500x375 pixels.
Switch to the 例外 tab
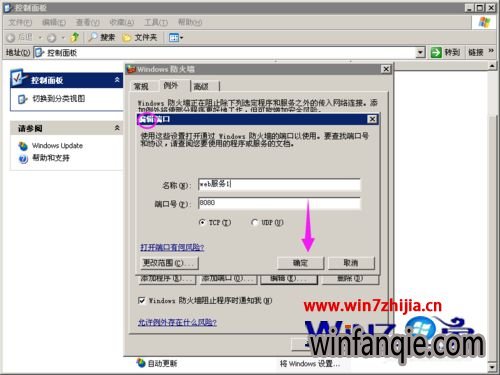pyautogui.click(x=171, y=86)
